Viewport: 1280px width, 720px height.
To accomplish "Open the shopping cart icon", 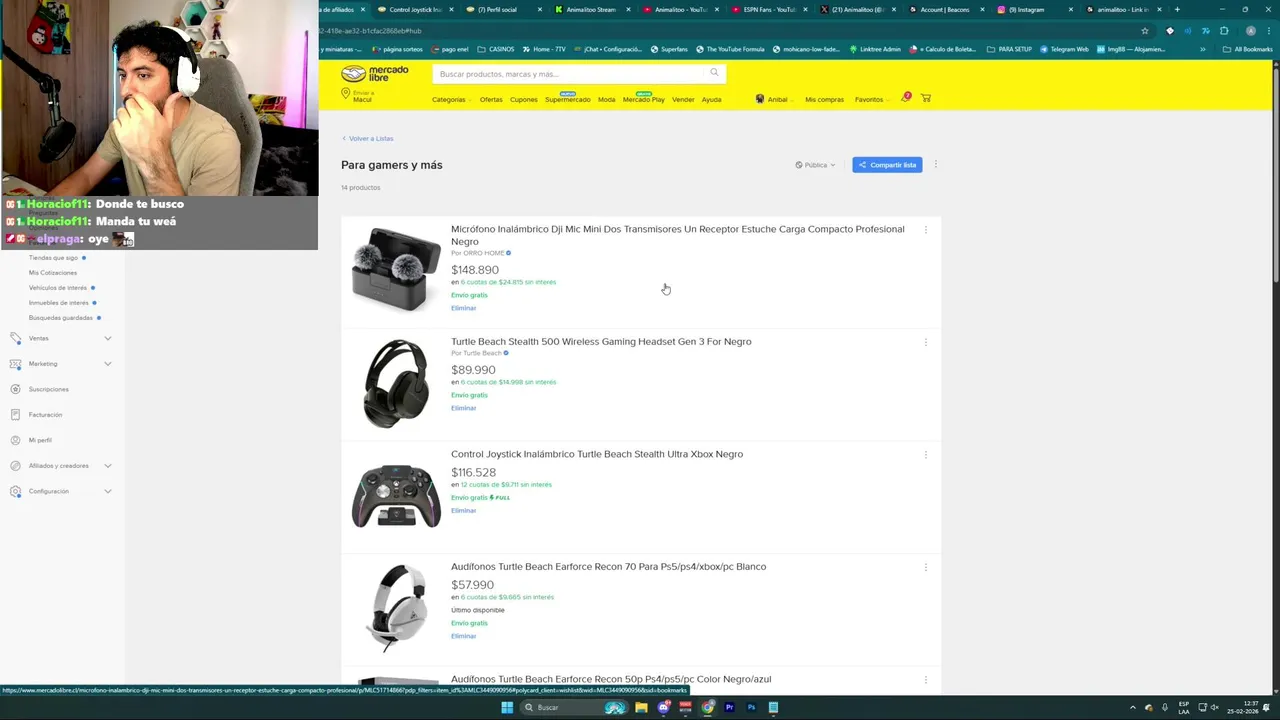I will point(926,98).
